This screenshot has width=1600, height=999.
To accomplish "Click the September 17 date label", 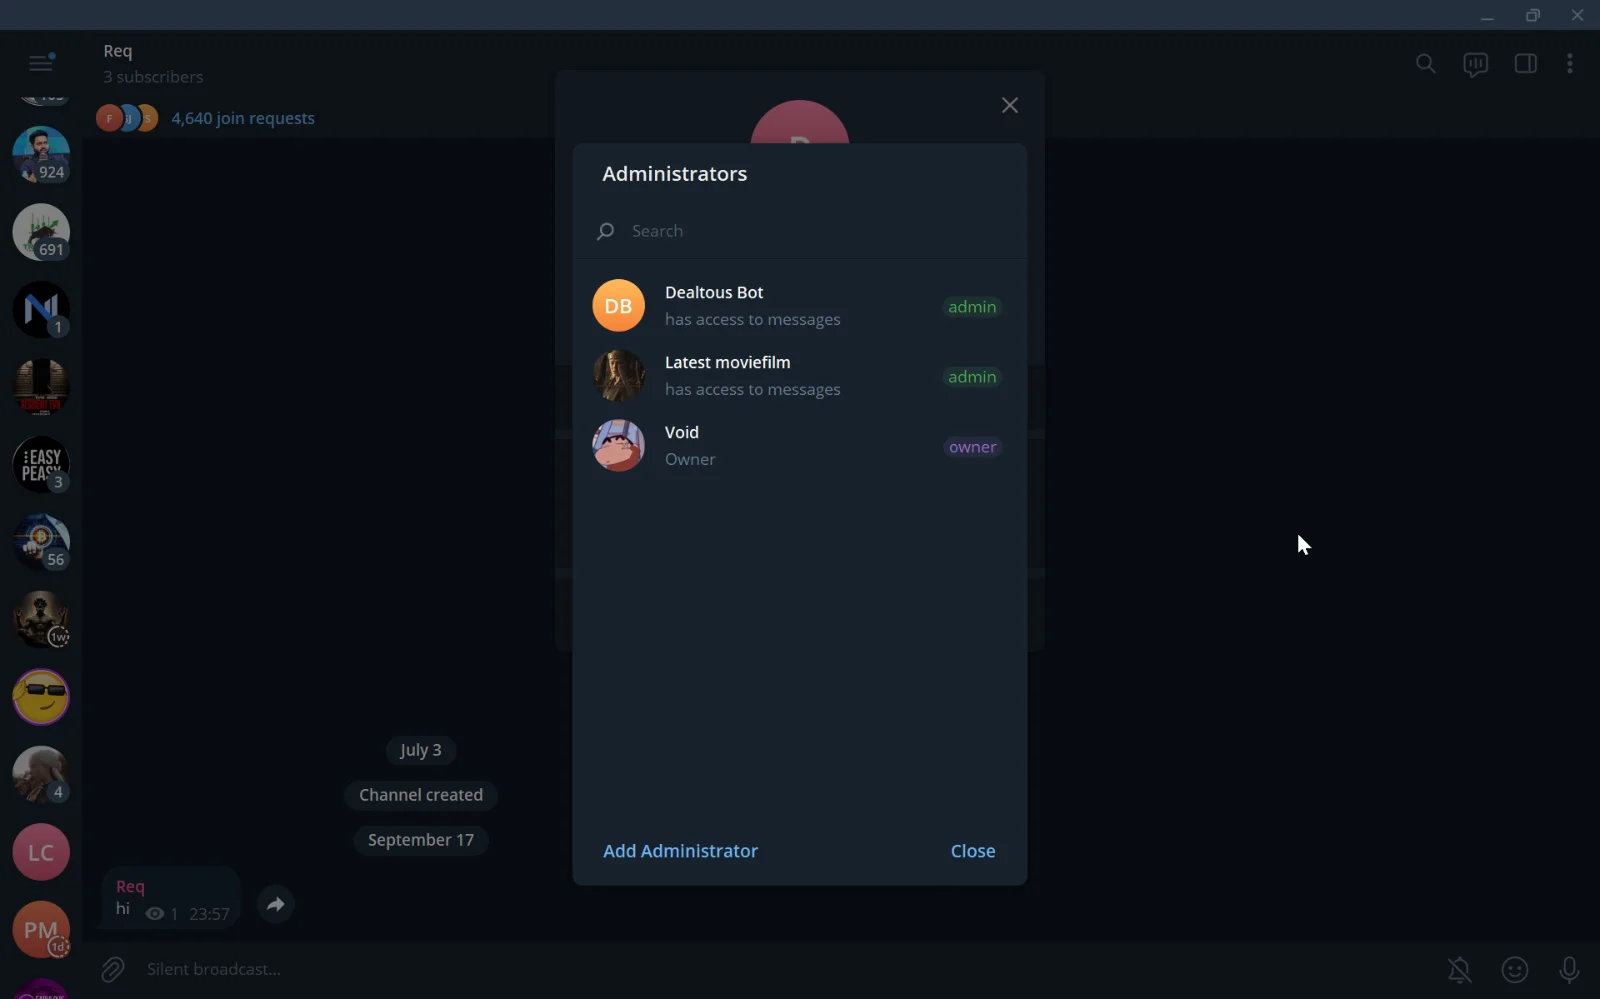I will (421, 840).
